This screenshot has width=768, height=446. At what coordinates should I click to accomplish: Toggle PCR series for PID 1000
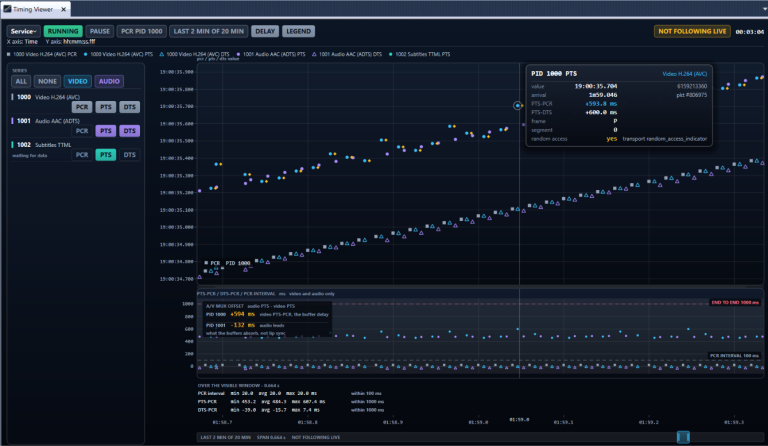tap(82, 107)
